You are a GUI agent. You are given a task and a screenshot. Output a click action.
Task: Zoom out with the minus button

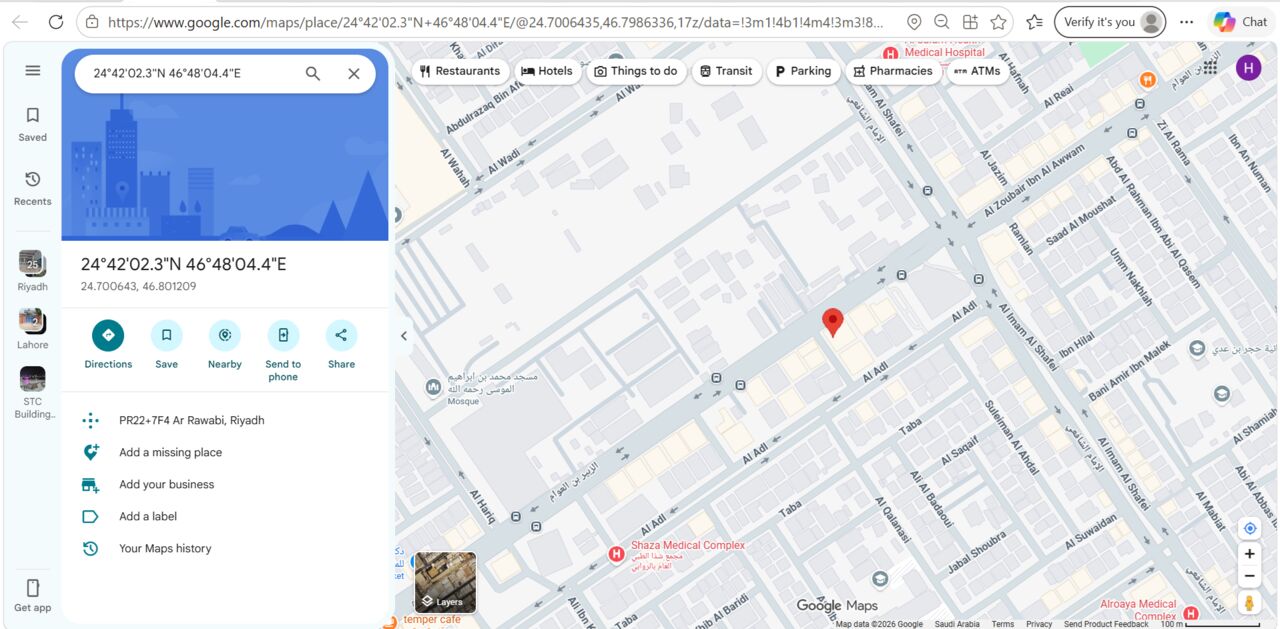[x=1249, y=576]
